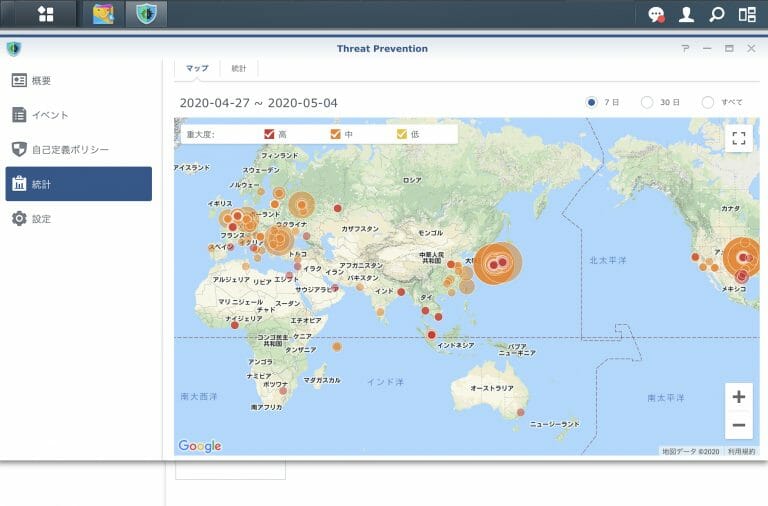This screenshot has width=768, height=506.
Task: Click the 重大度 label
Action: coord(200,134)
